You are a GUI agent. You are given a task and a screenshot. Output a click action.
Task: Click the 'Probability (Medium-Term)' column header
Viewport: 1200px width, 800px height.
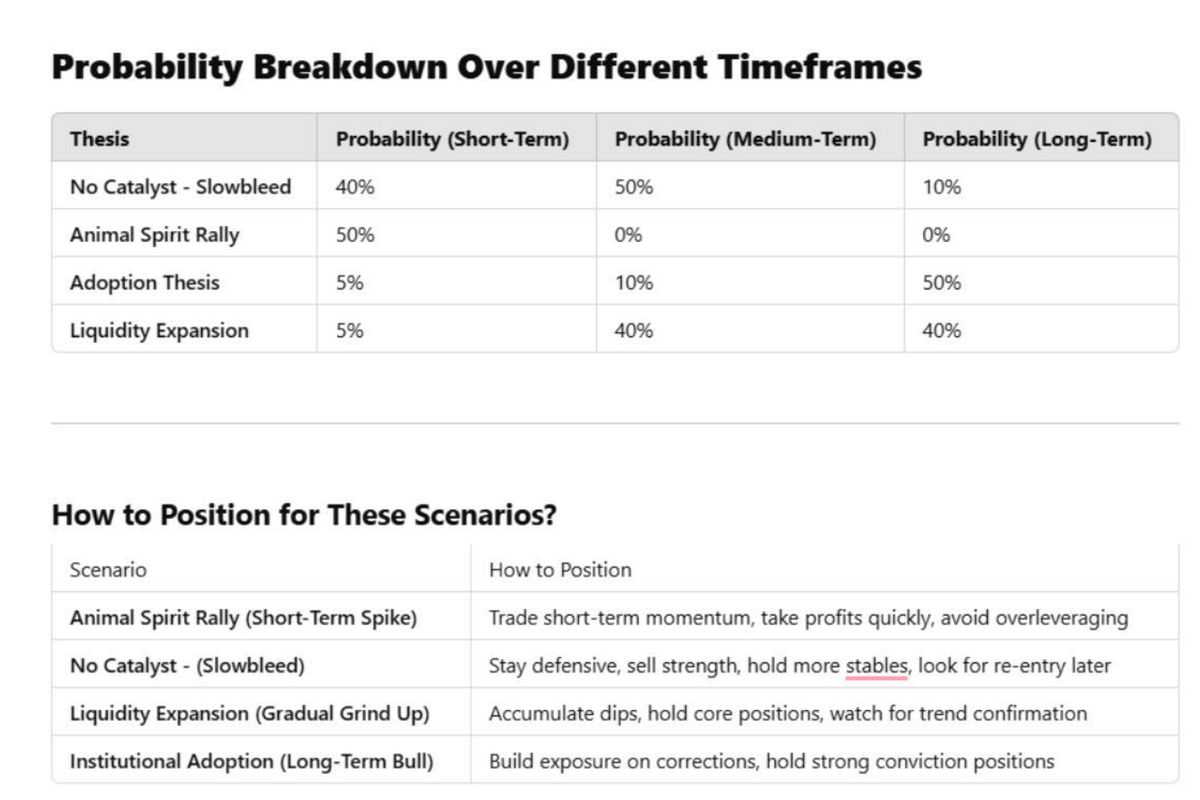745,139
